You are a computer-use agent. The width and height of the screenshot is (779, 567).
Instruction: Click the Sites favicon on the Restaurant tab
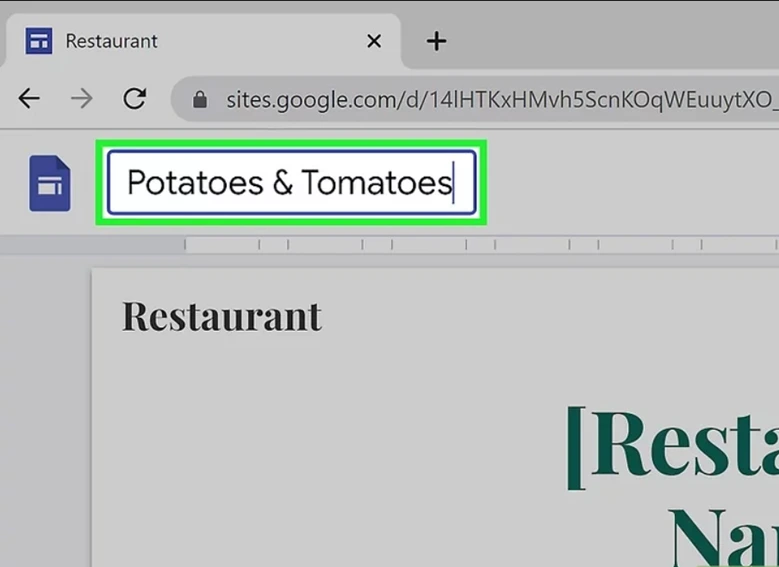coord(39,41)
